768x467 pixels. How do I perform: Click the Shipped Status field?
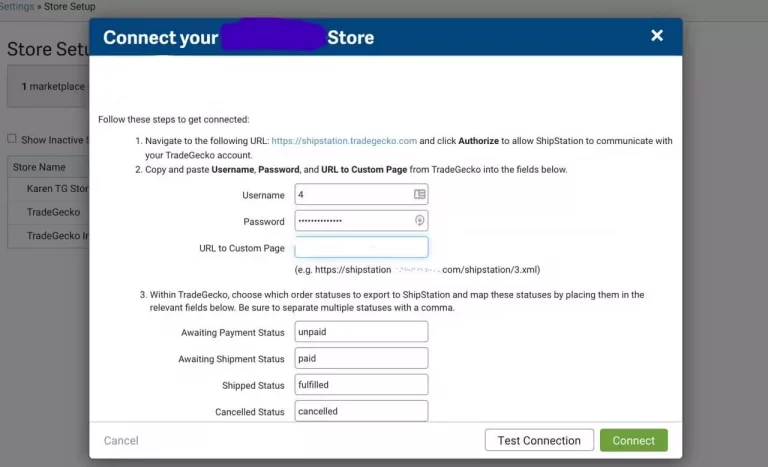(361, 385)
